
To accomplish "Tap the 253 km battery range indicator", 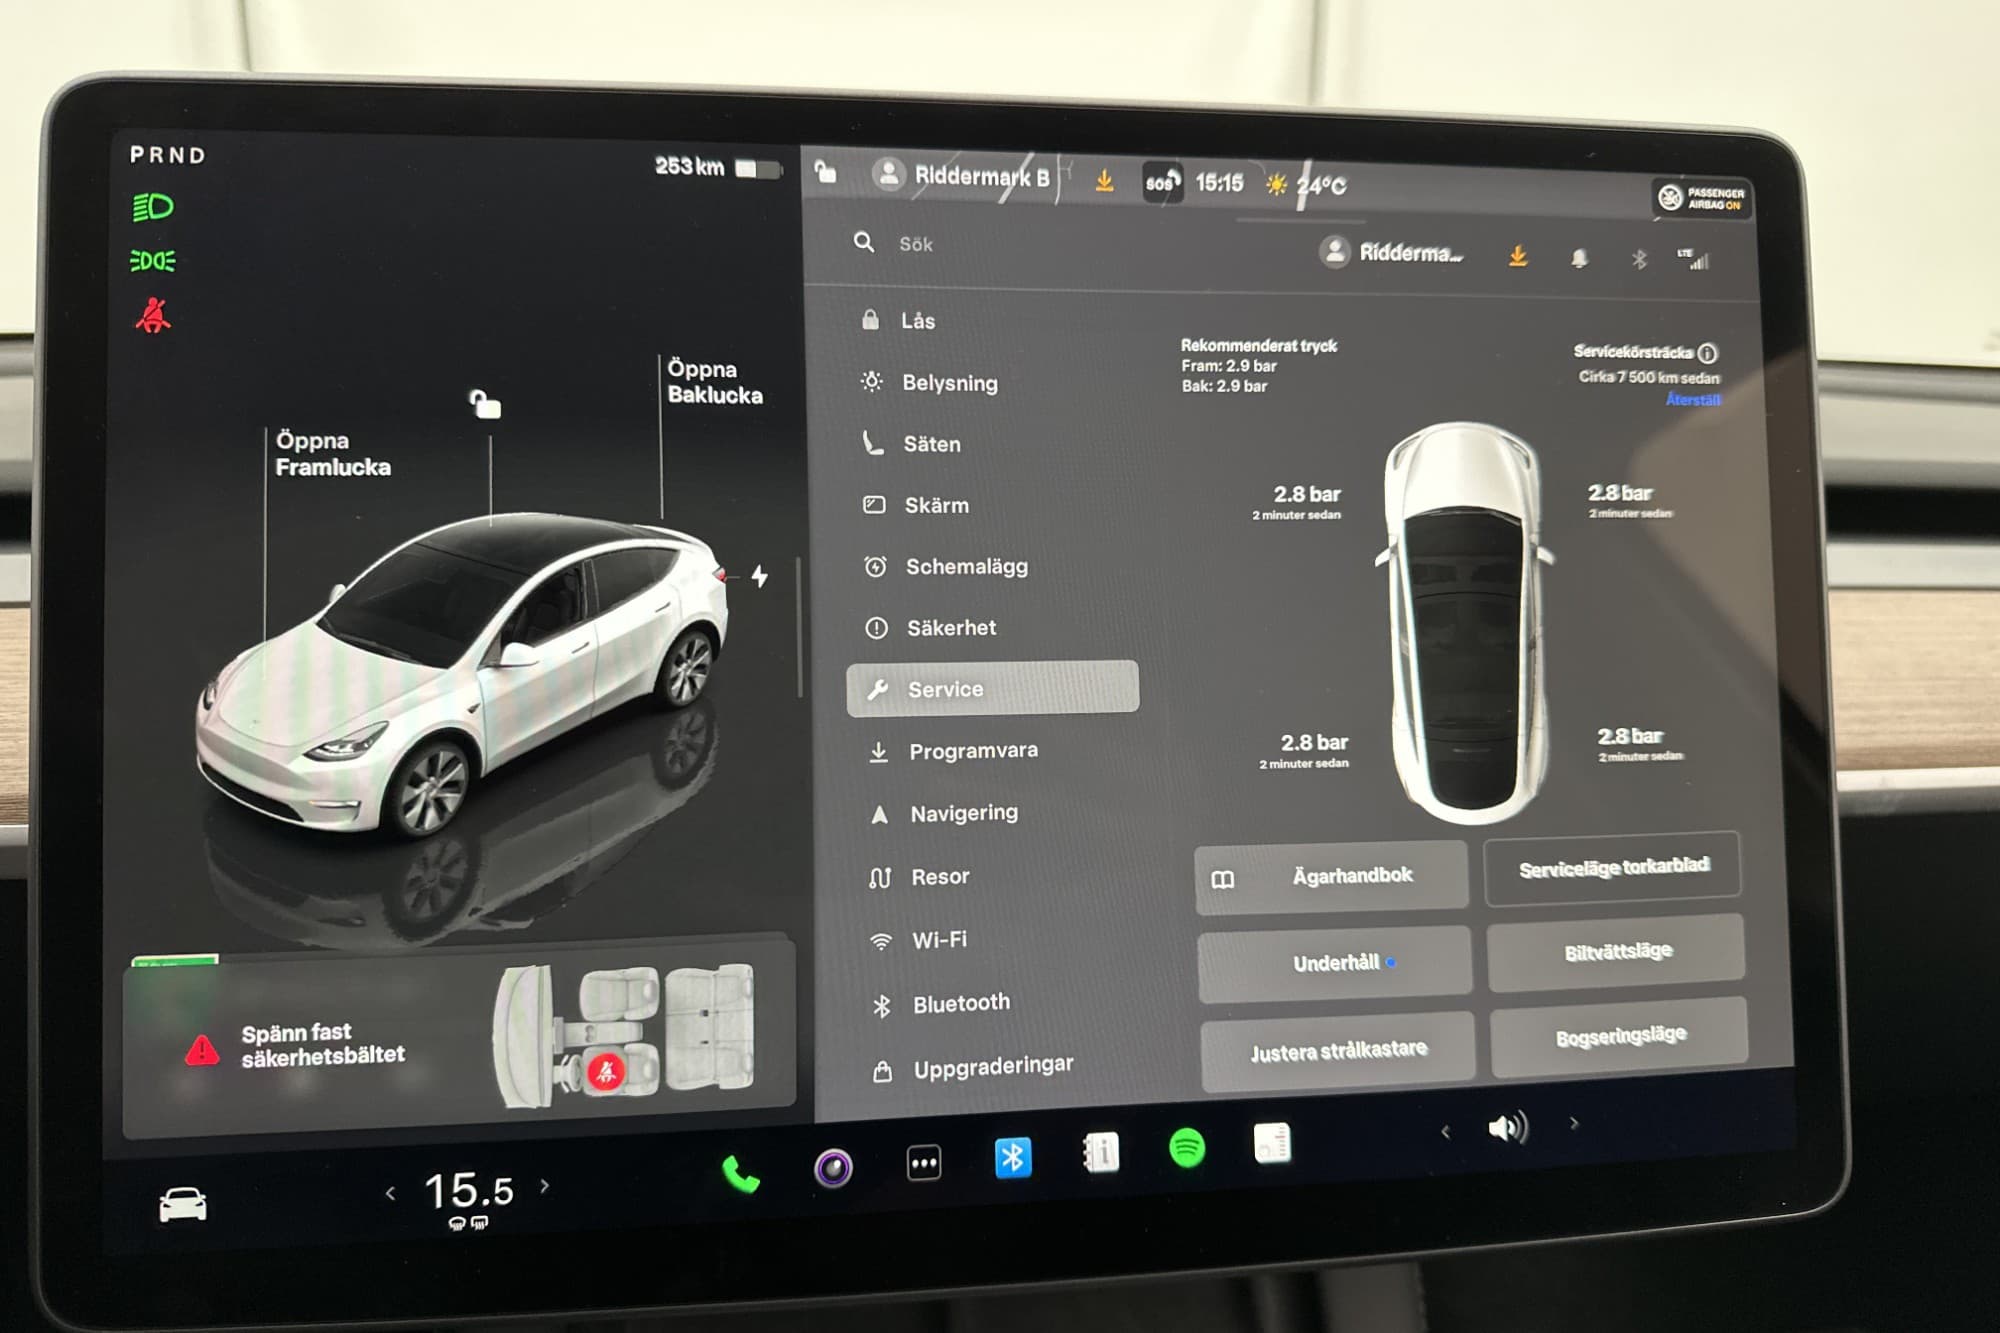I will (x=717, y=167).
